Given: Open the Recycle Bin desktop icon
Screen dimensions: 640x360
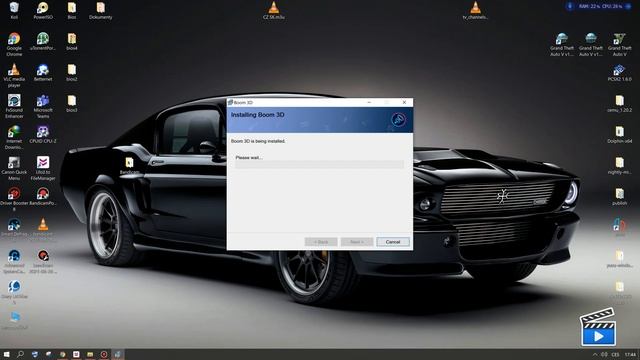Looking at the screenshot, I should (14, 11).
